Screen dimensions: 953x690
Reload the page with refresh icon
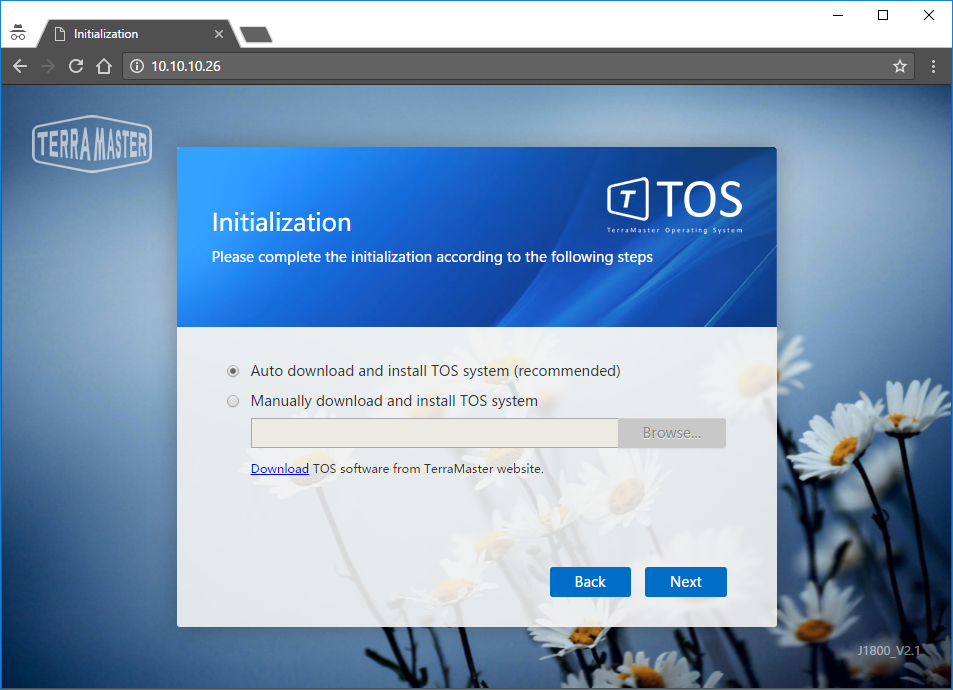tap(76, 66)
